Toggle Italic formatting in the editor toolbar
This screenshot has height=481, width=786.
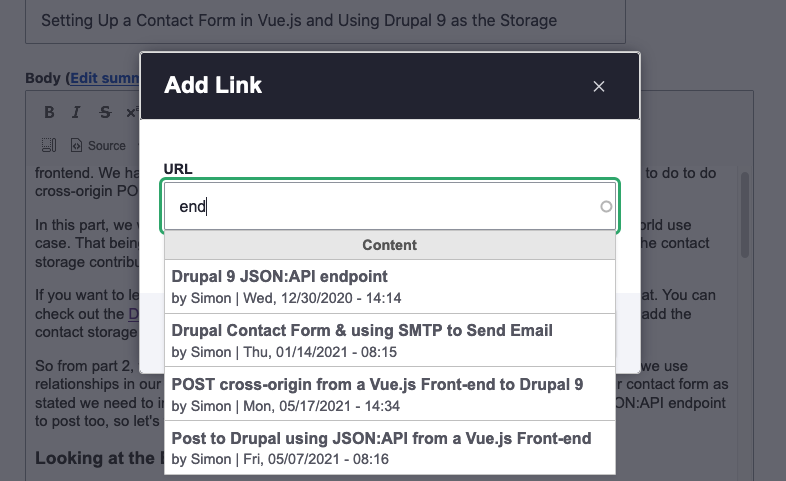click(x=76, y=112)
